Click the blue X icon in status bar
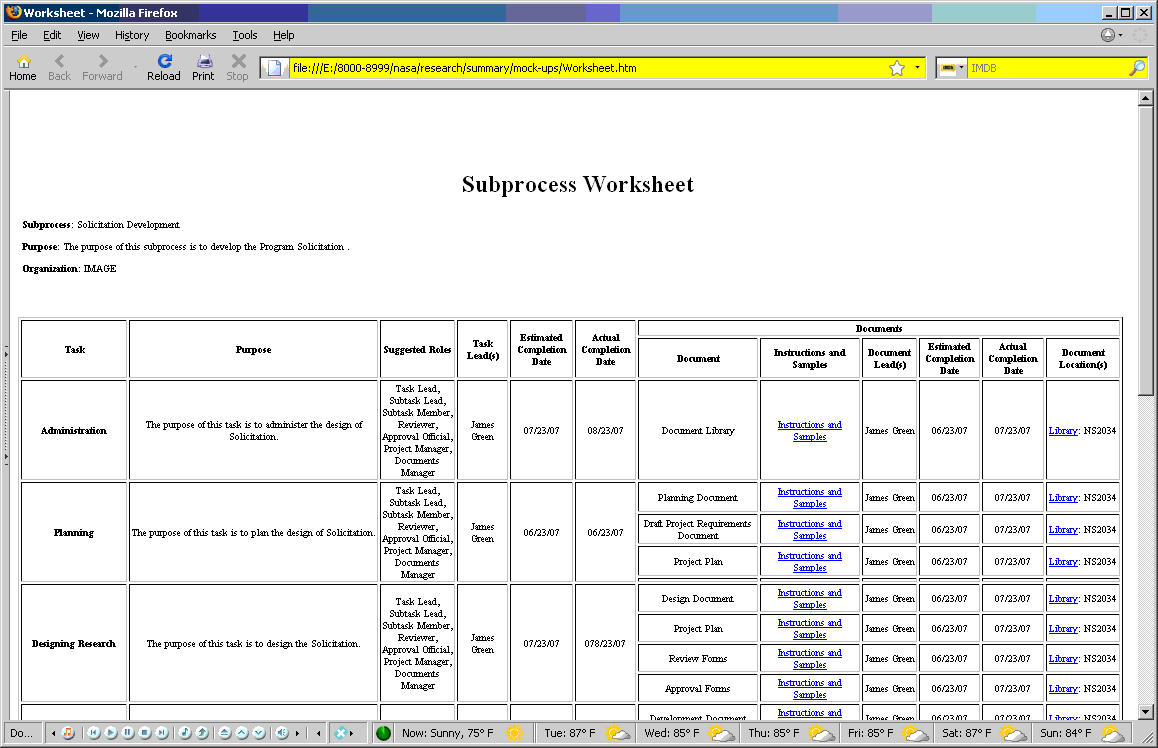 click(340, 732)
